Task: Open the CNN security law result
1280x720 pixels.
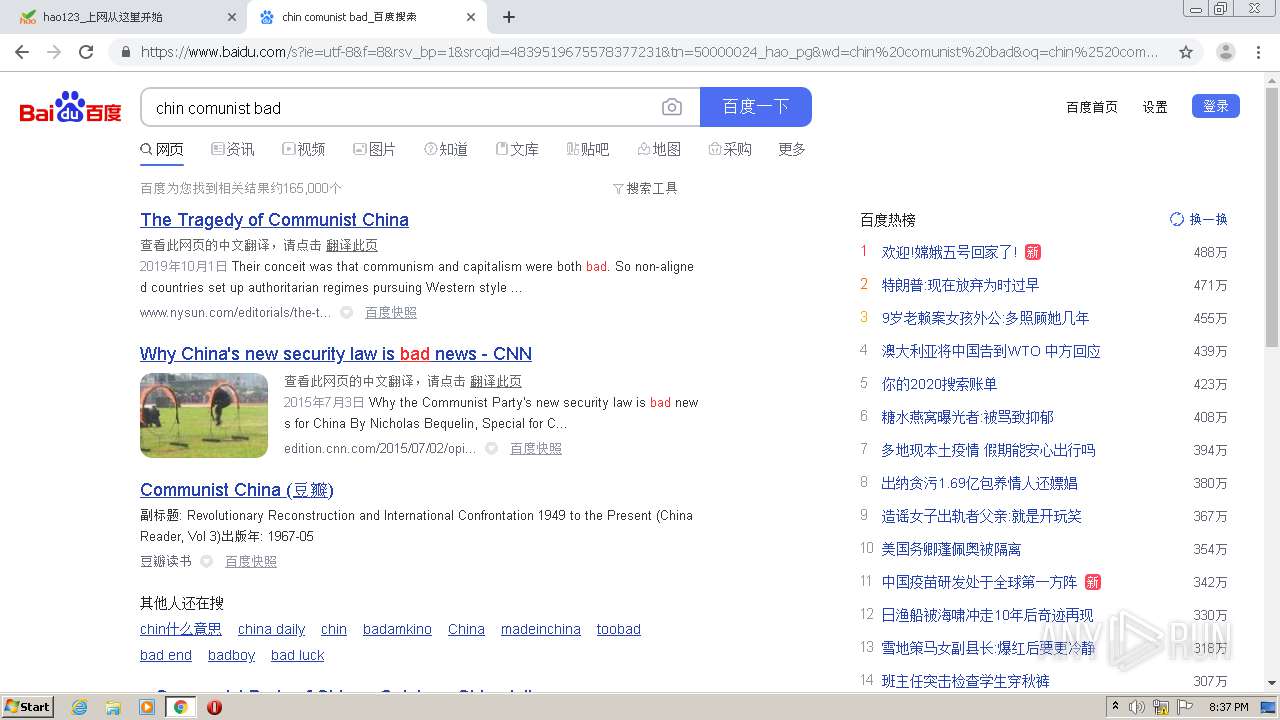Action: (336, 354)
